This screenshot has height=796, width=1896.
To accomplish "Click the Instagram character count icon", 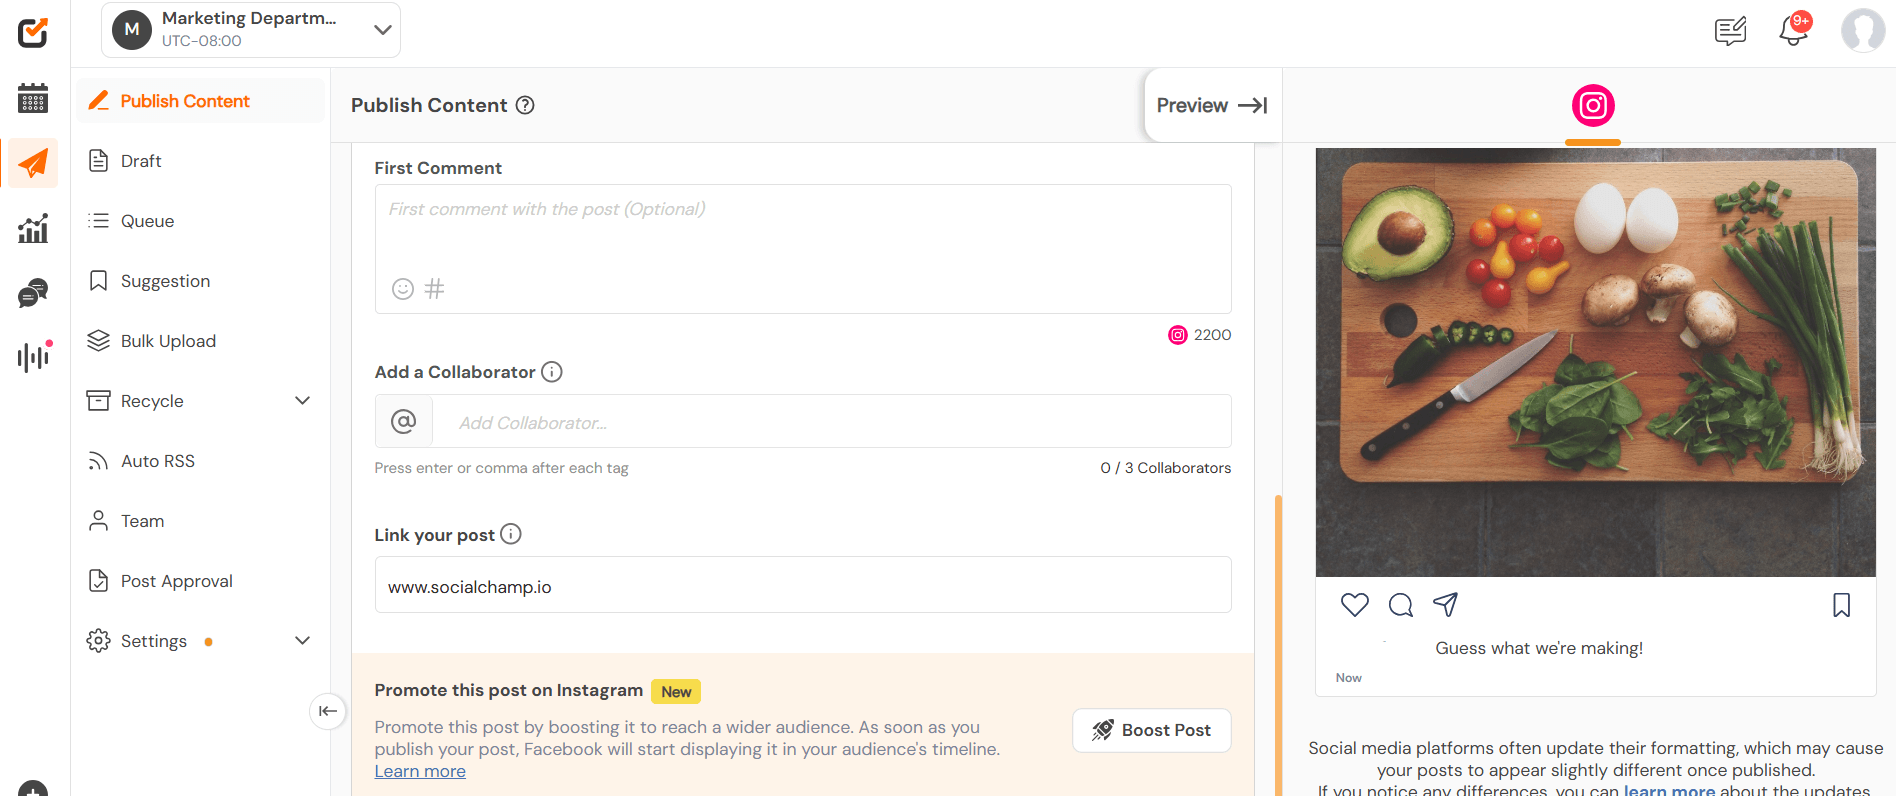I will click(1178, 335).
